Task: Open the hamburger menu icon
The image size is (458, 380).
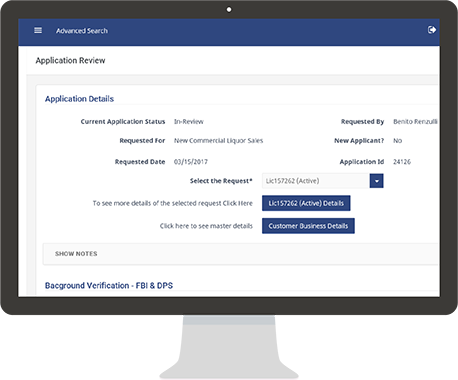Action: (38, 30)
